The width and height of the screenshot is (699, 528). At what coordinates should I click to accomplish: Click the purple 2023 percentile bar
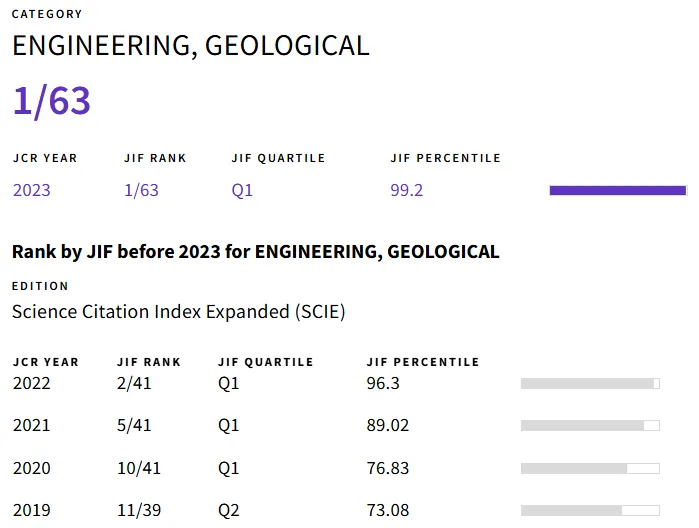617,190
